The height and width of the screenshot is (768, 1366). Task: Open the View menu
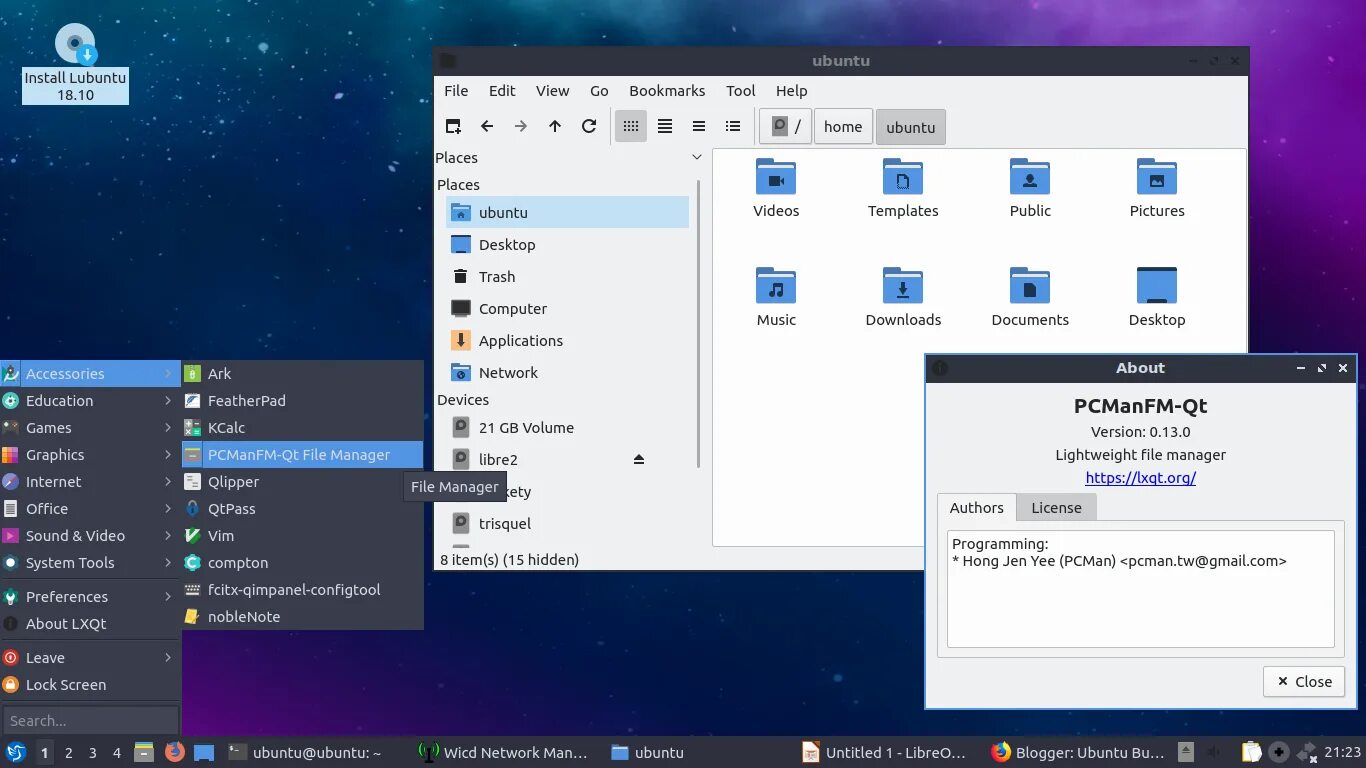click(x=552, y=90)
